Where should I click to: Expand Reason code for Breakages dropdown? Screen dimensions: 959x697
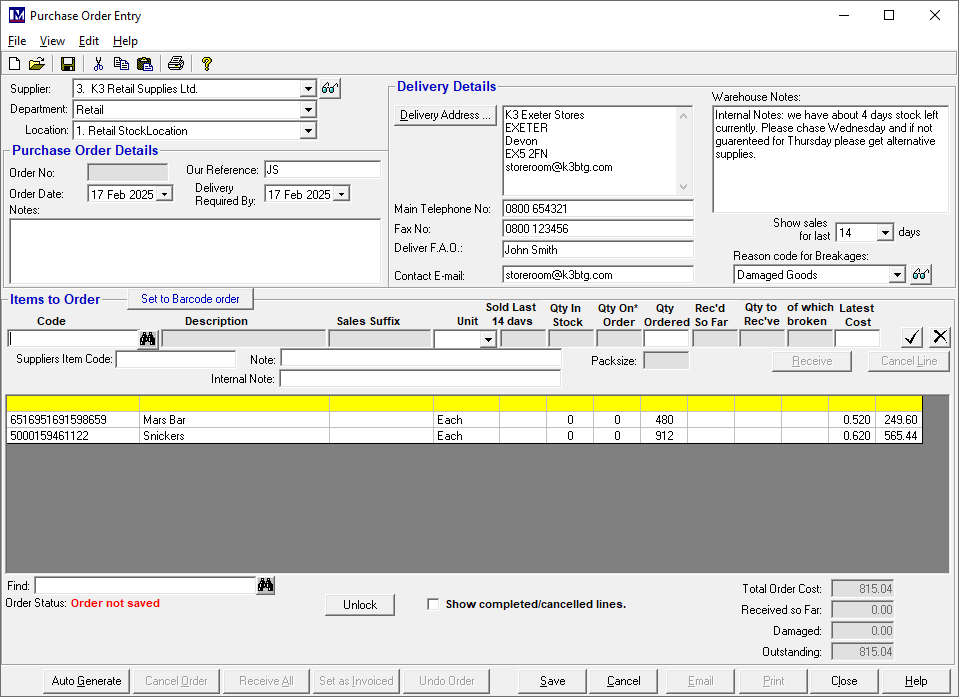(897, 275)
